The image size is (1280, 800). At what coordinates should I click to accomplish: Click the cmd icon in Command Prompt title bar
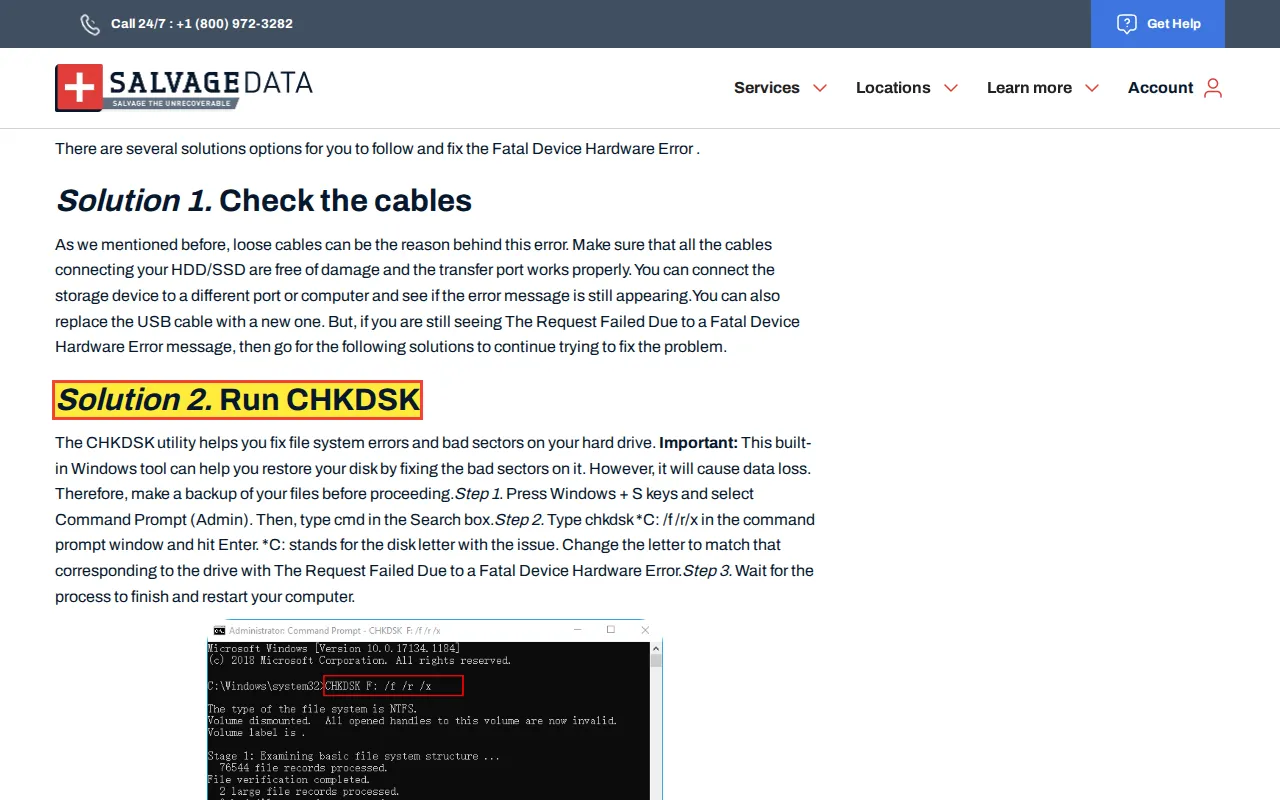pyautogui.click(x=219, y=631)
